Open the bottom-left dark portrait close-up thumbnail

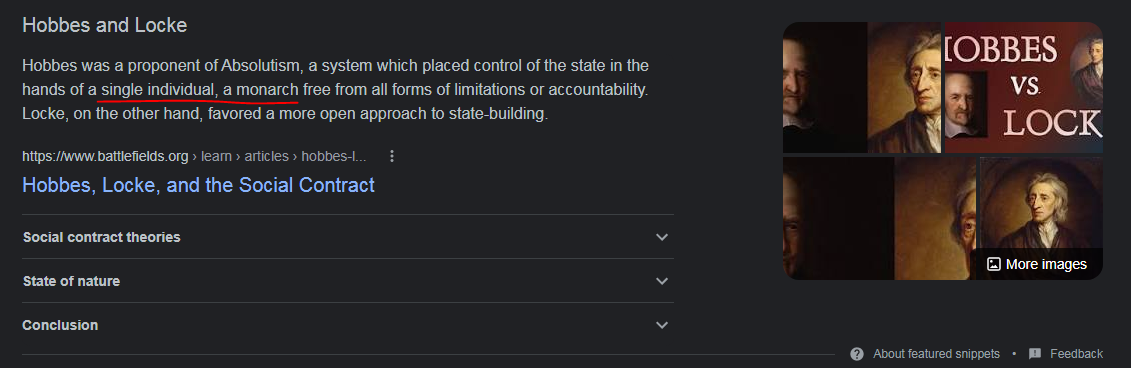point(838,219)
